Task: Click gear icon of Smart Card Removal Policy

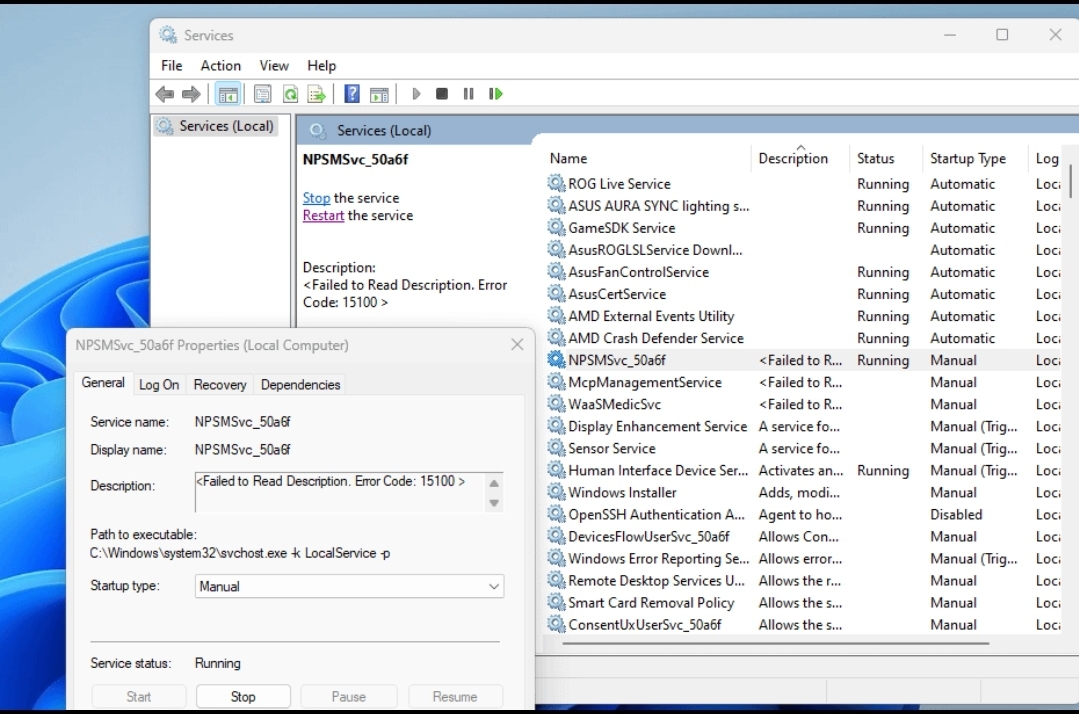Action: click(556, 602)
